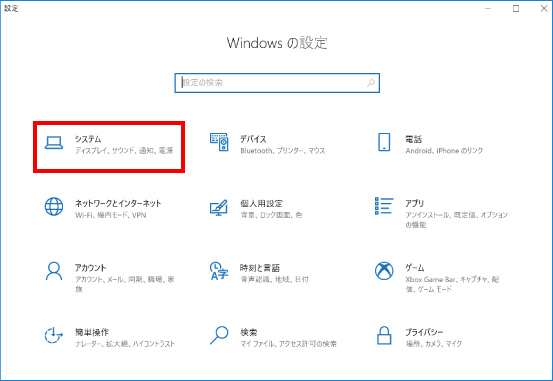Click the Wi-Fi、機内モード、VPN description
Image resolution: width=553 pixels, height=381 pixels.
[x=110, y=215]
